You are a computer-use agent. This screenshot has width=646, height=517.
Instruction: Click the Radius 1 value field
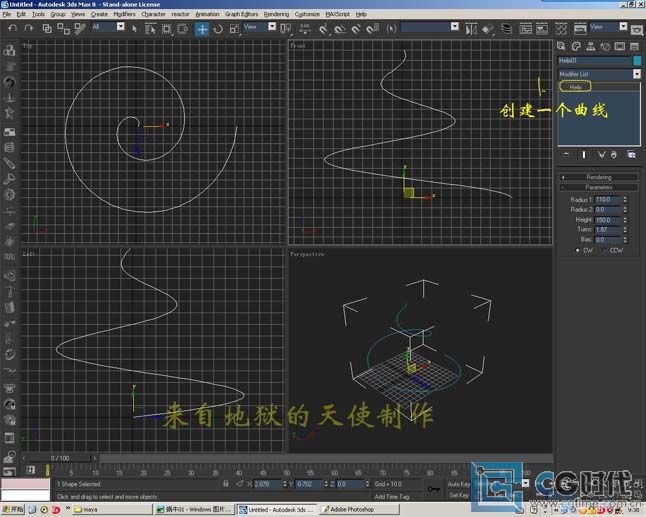608,199
